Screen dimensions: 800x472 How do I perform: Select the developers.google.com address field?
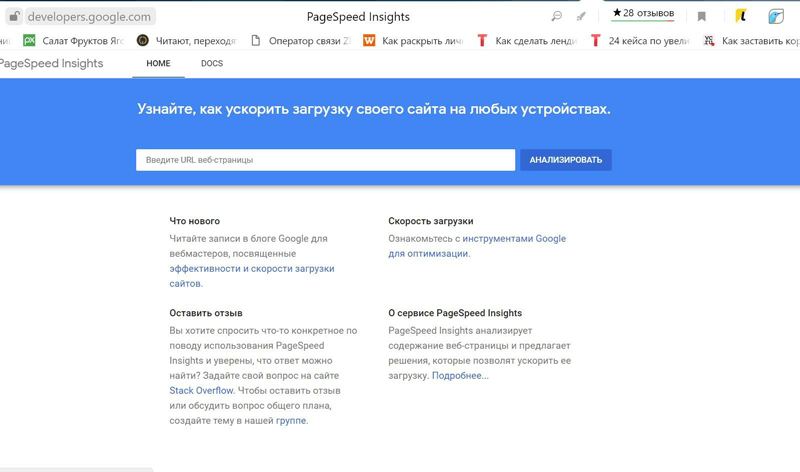pyautogui.click(x=89, y=16)
